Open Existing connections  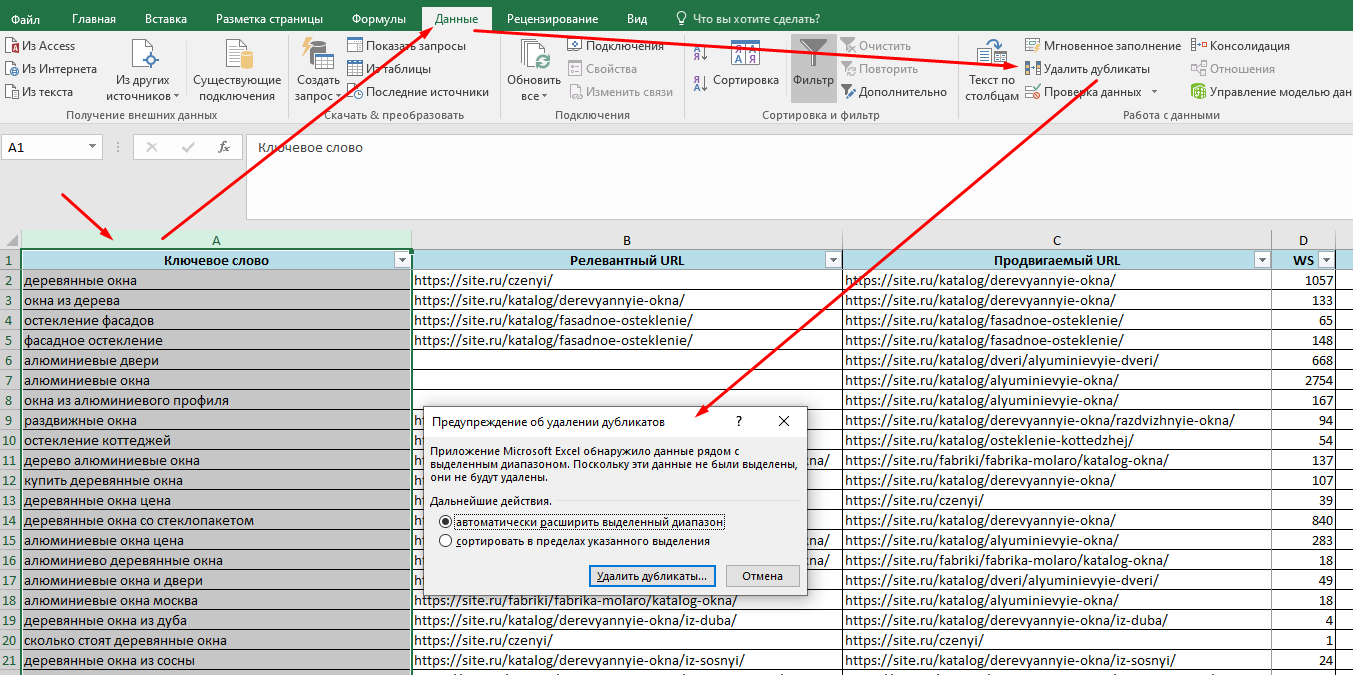point(237,70)
